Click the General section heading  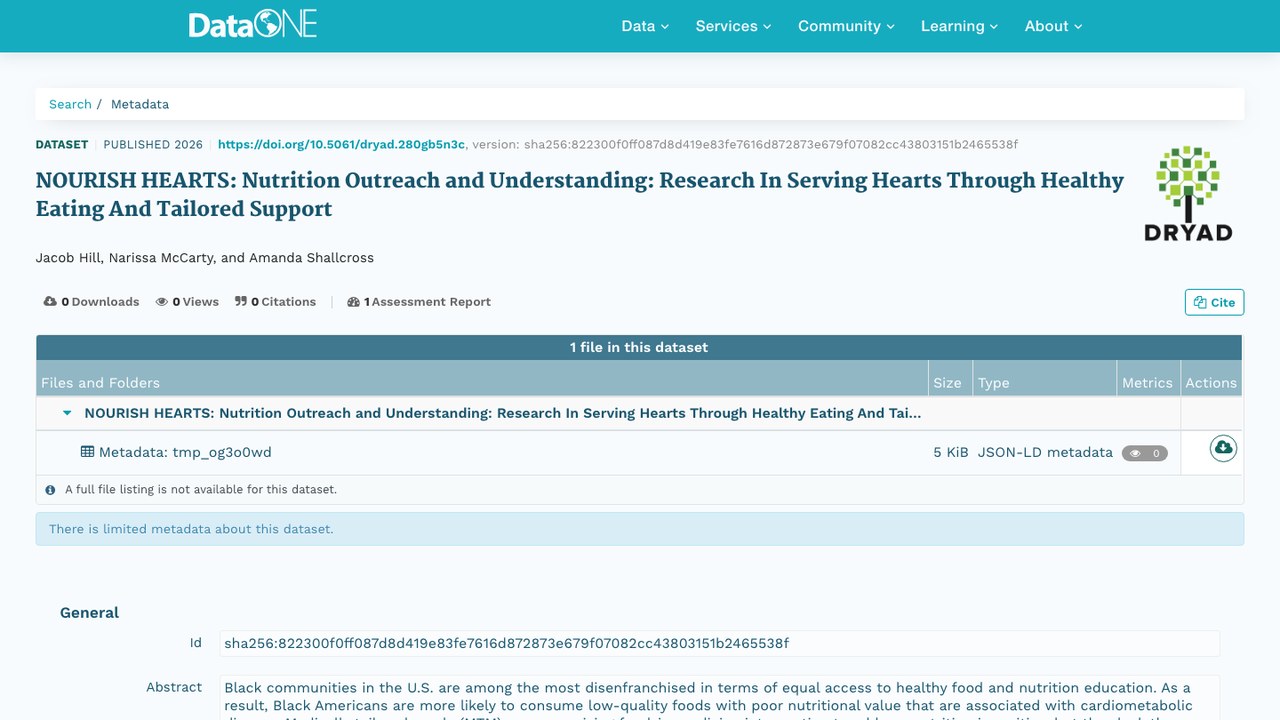point(89,613)
